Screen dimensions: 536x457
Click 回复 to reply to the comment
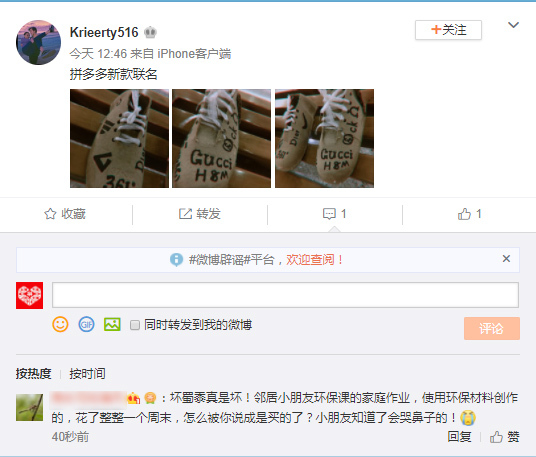point(459,437)
